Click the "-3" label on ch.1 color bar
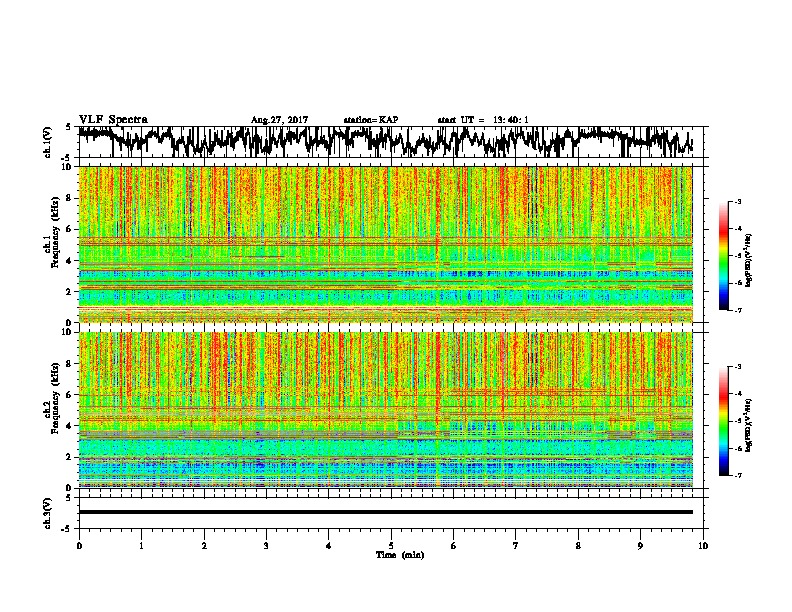792x612 pixels. click(x=738, y=201)
